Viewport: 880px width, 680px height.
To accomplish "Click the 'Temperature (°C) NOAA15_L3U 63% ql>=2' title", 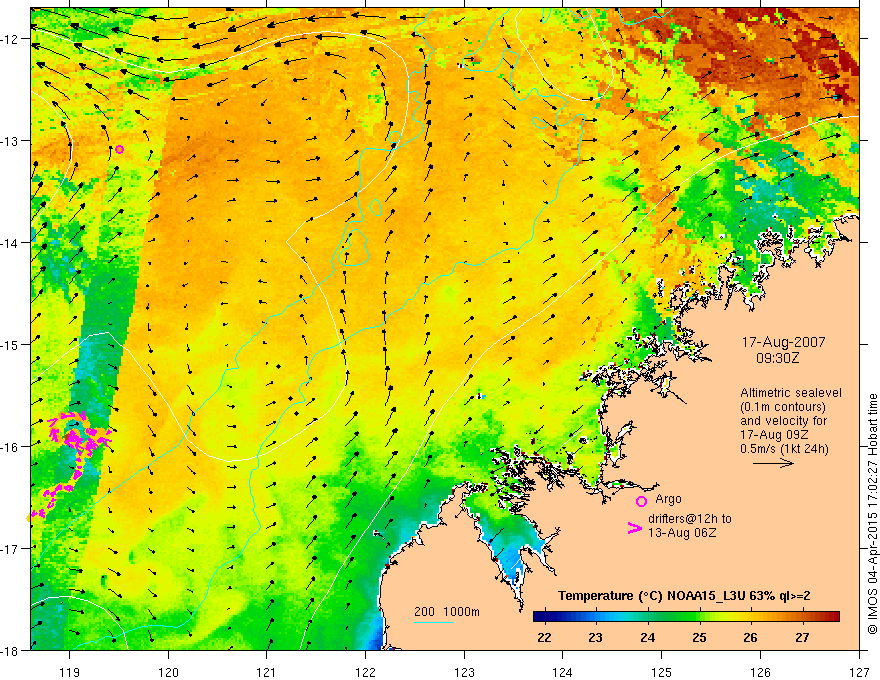I will point(684,596).
